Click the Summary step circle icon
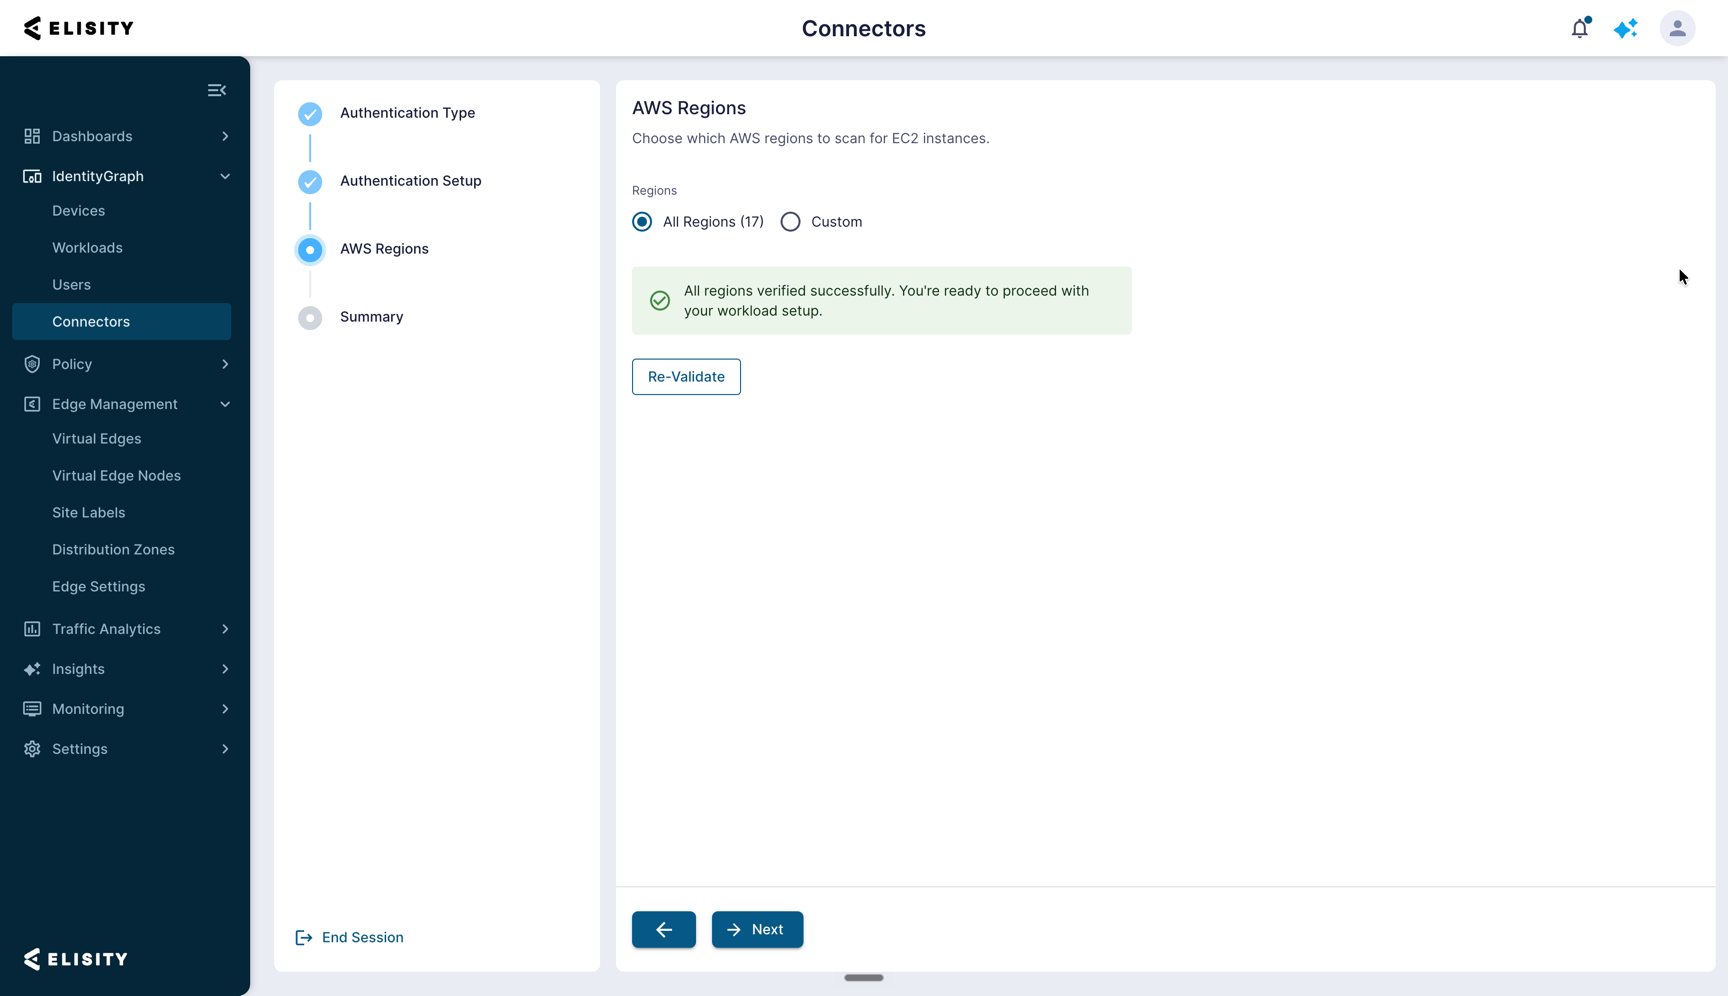The width and height of the screenshot is (1728, 996). point(310,318)
